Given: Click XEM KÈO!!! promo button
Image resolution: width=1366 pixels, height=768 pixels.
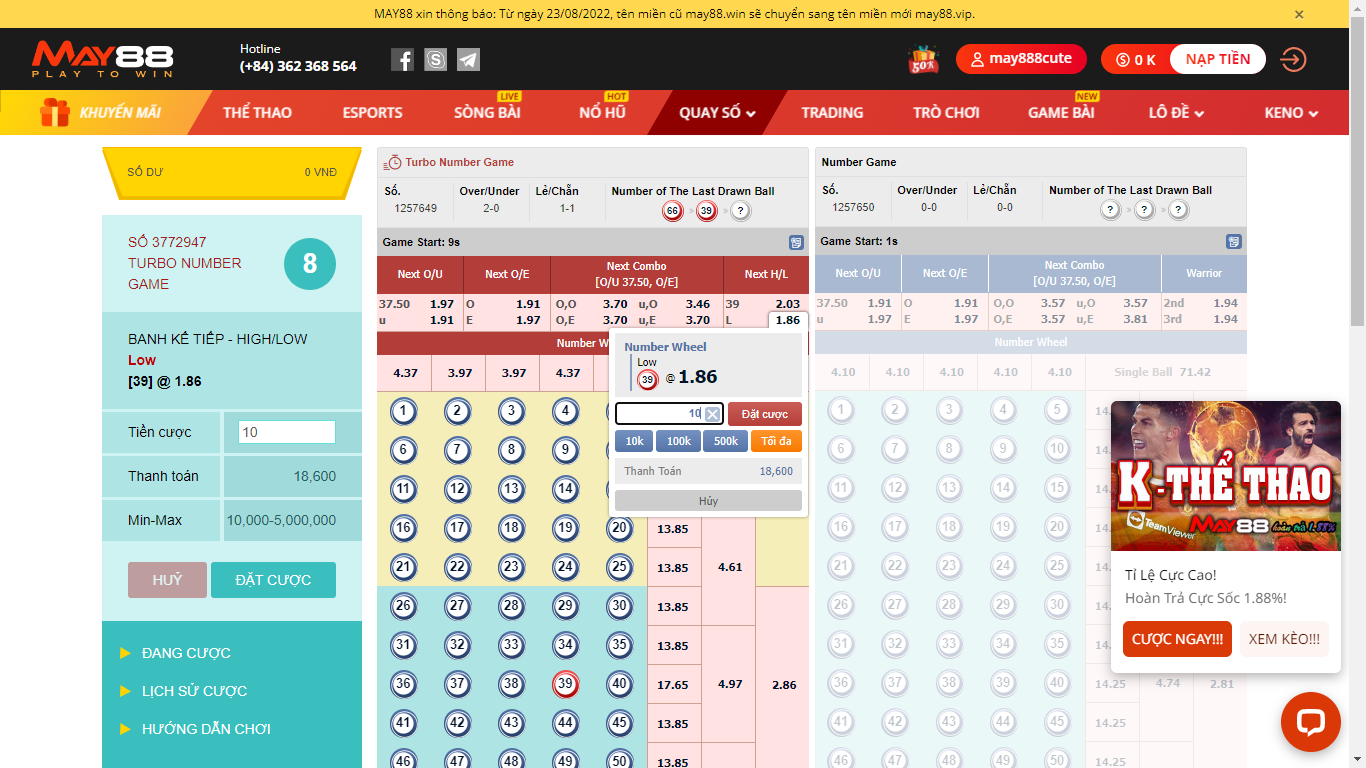Looking at the screenshot, I should coord(1284,639).
